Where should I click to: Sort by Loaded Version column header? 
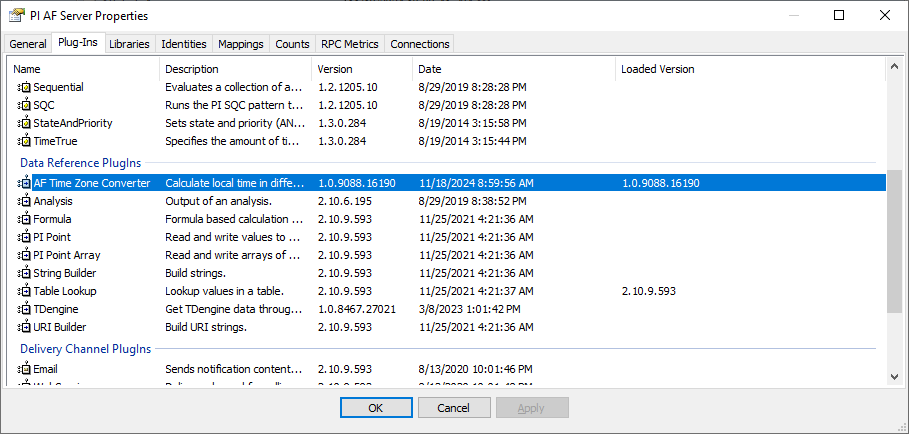750,69
